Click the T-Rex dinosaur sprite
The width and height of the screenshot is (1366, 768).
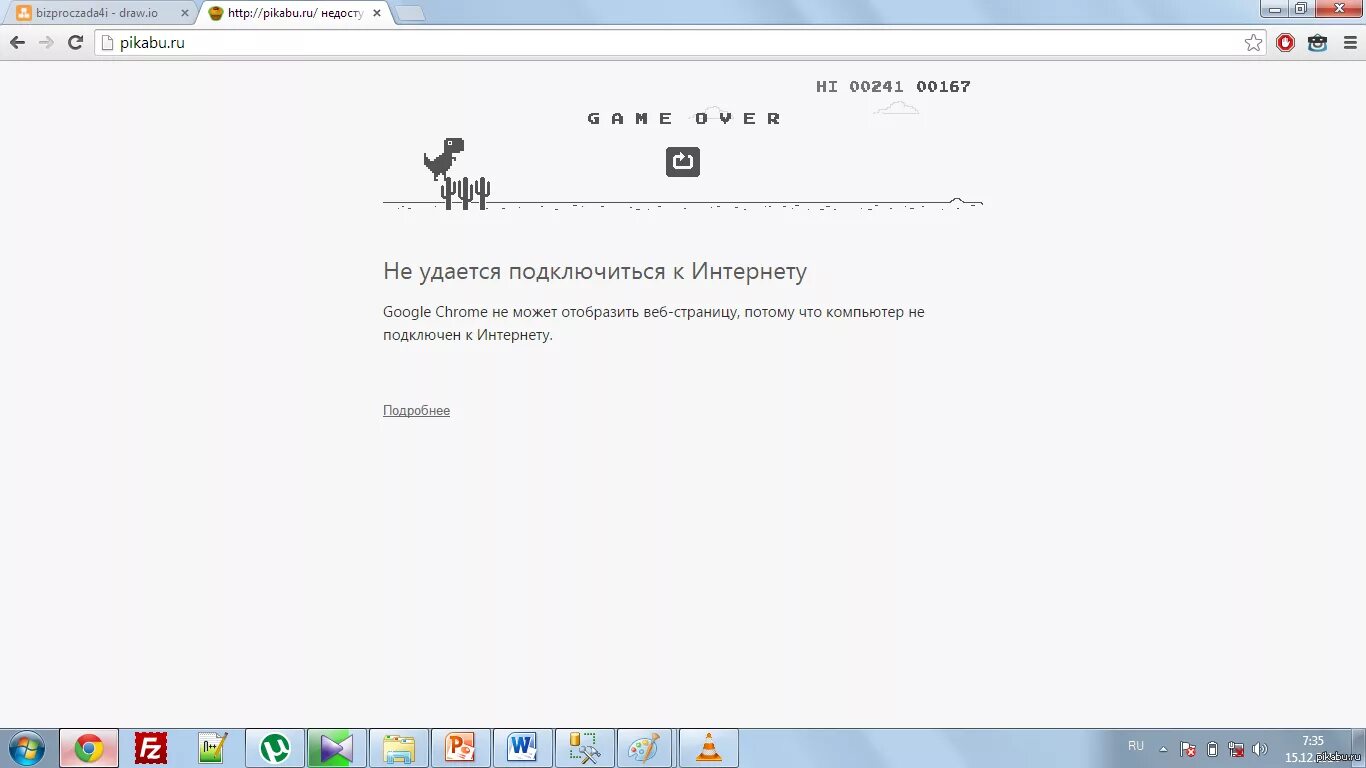point(444,158)
